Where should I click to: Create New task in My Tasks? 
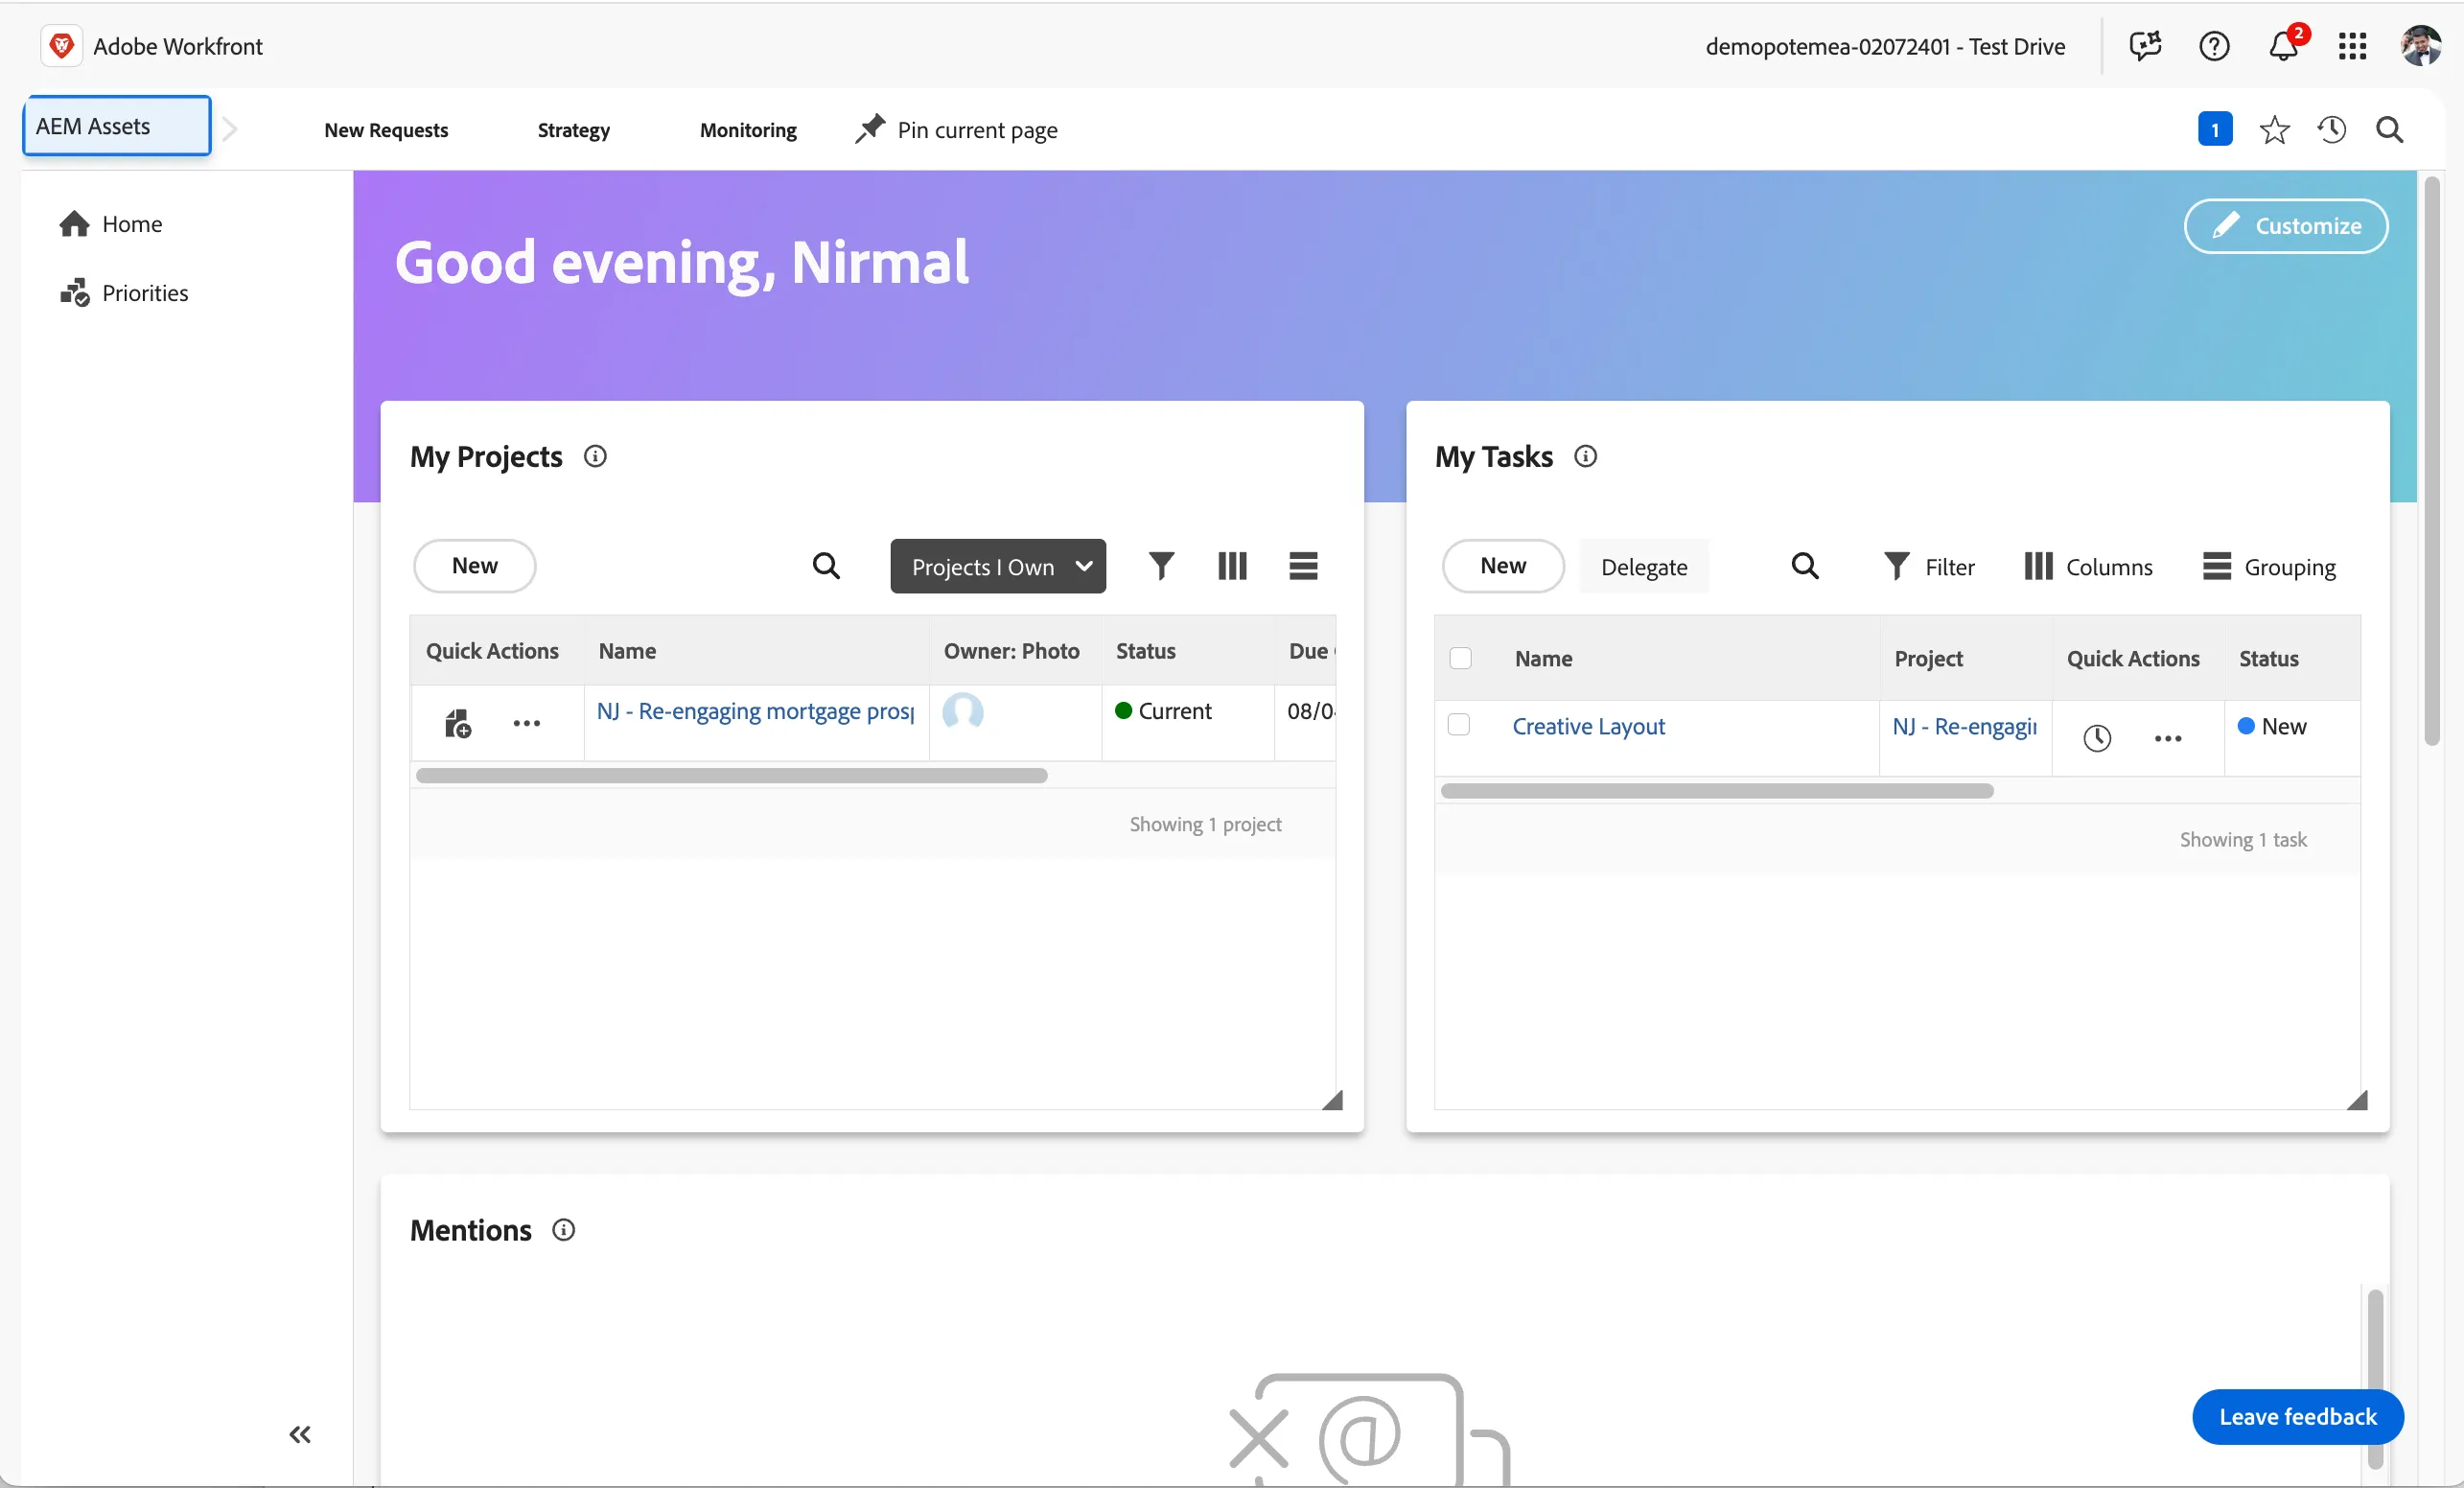1503,566
